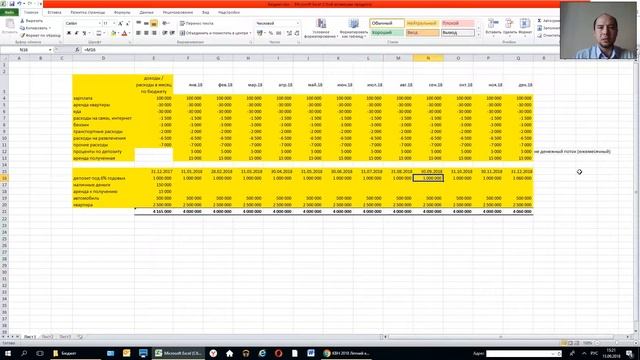Click the decrease decimal icon
The height and width of the screenshot is (360, 640).
[x=297, y=33]
